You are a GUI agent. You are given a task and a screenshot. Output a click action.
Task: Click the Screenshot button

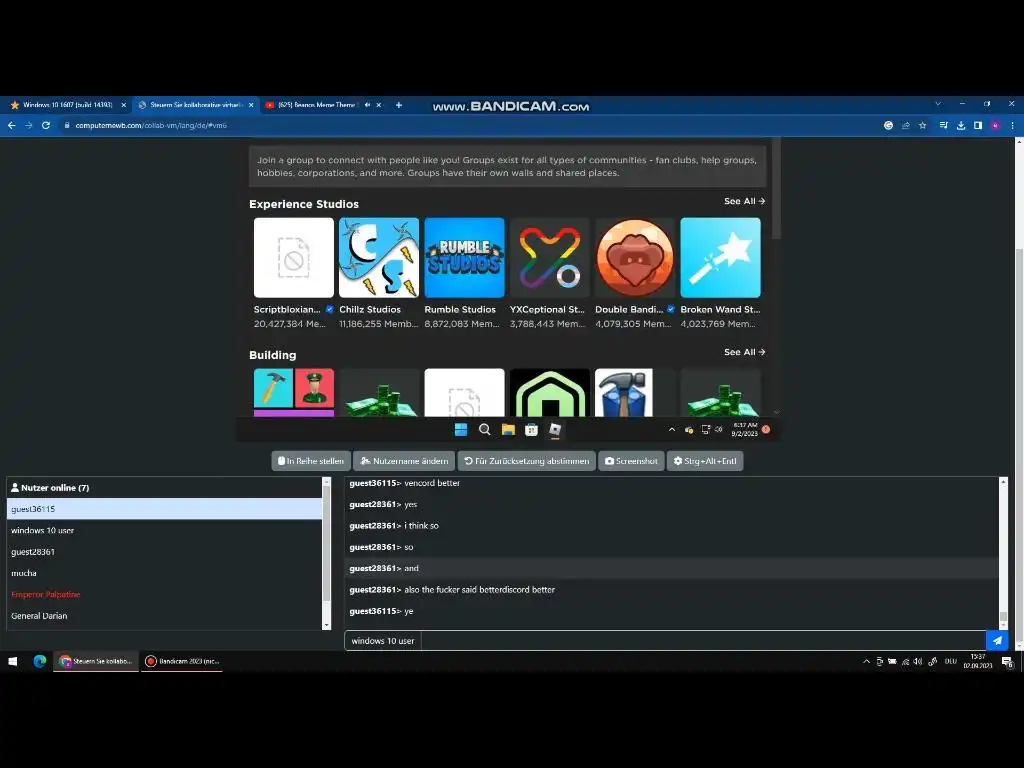pyautogui.click(x=631, y=461)
